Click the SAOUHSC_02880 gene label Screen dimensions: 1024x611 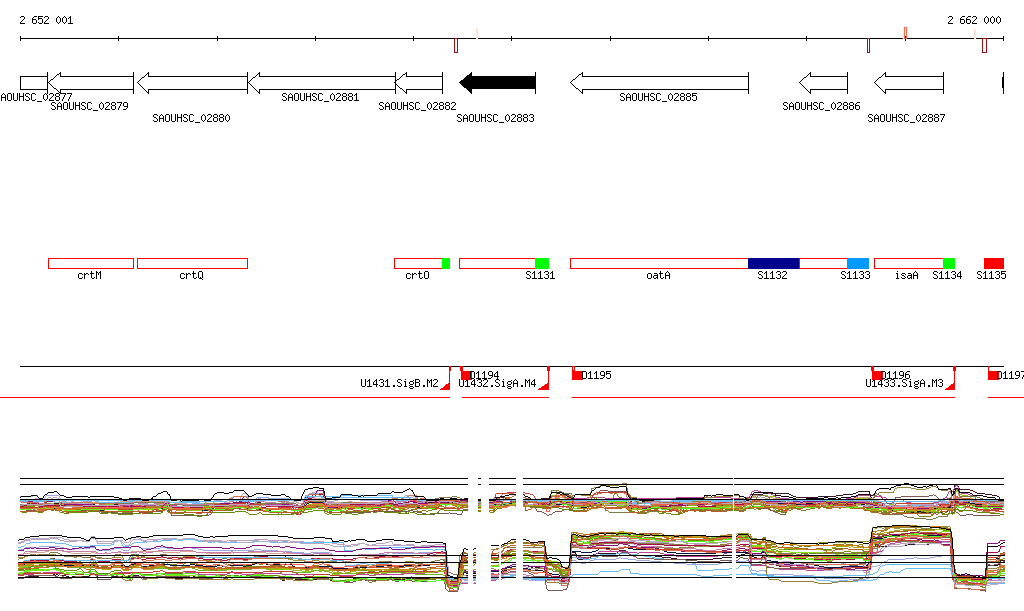click(191, 118)
